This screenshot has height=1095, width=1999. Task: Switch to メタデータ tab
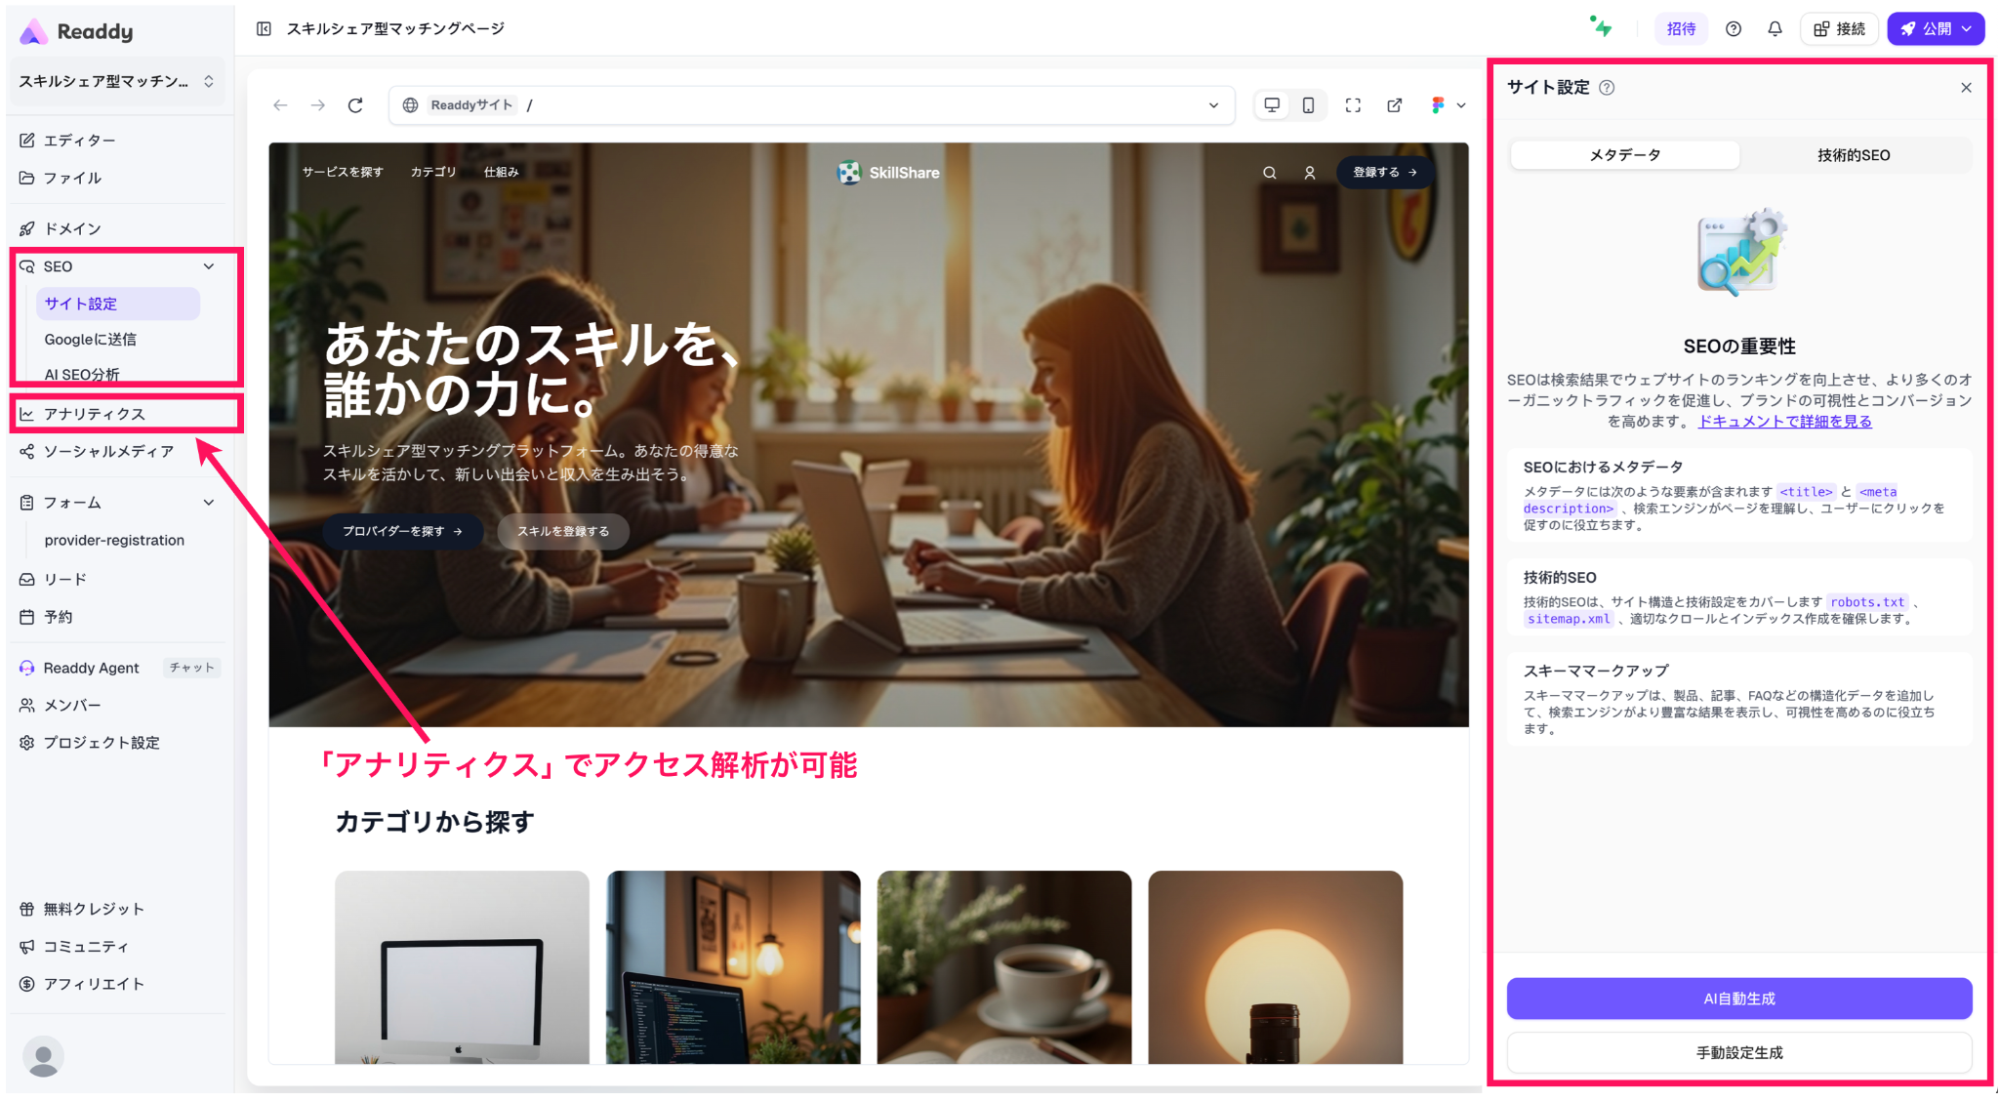[x=1625, y=155]
